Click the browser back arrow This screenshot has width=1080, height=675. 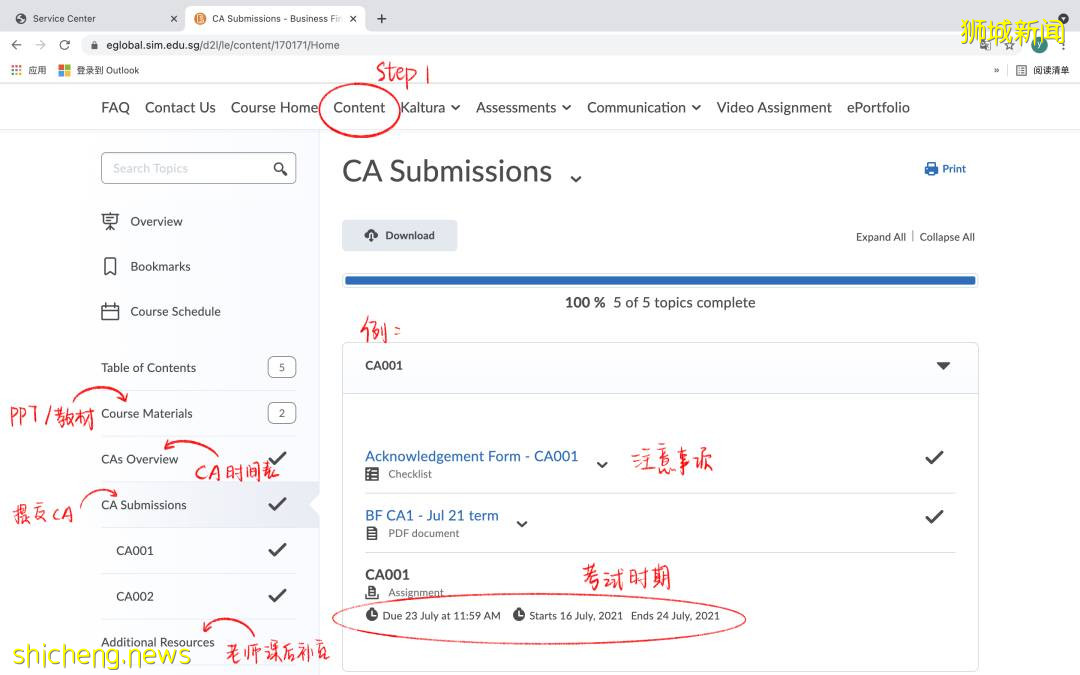pos(17,45)
